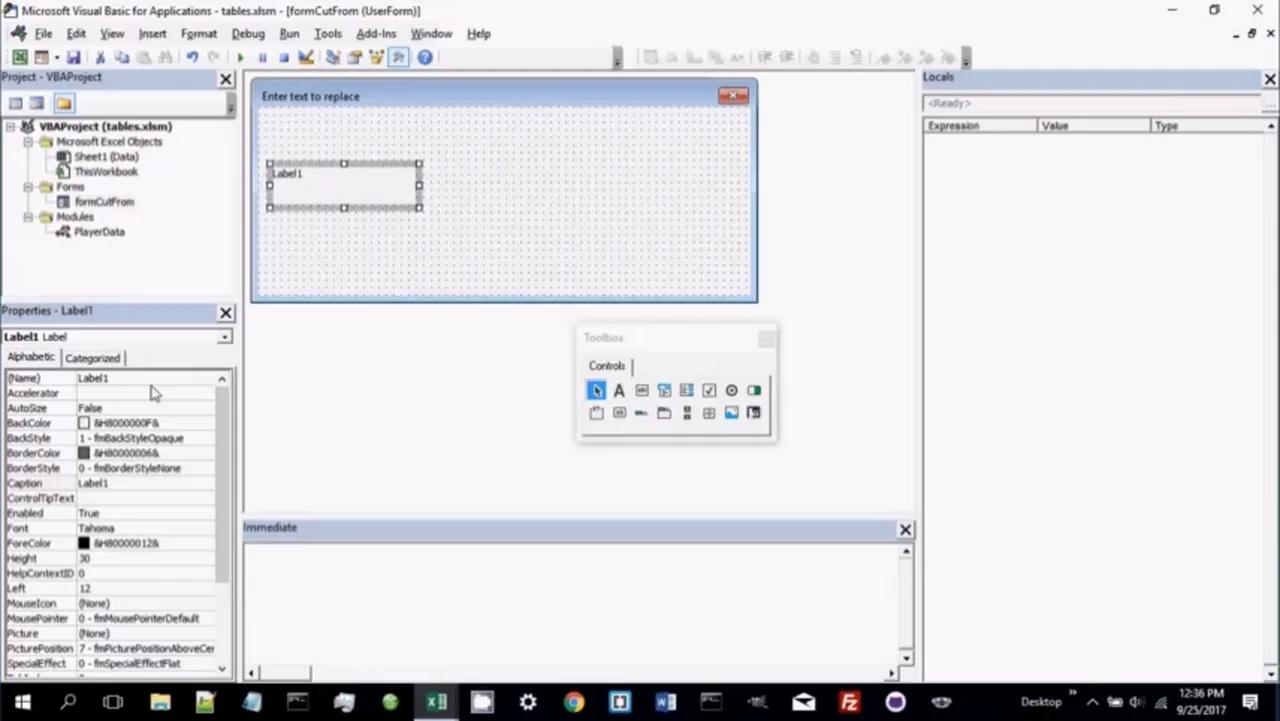
Task: Switch to the Categorized tab in Properties
Action: [92, 357]
